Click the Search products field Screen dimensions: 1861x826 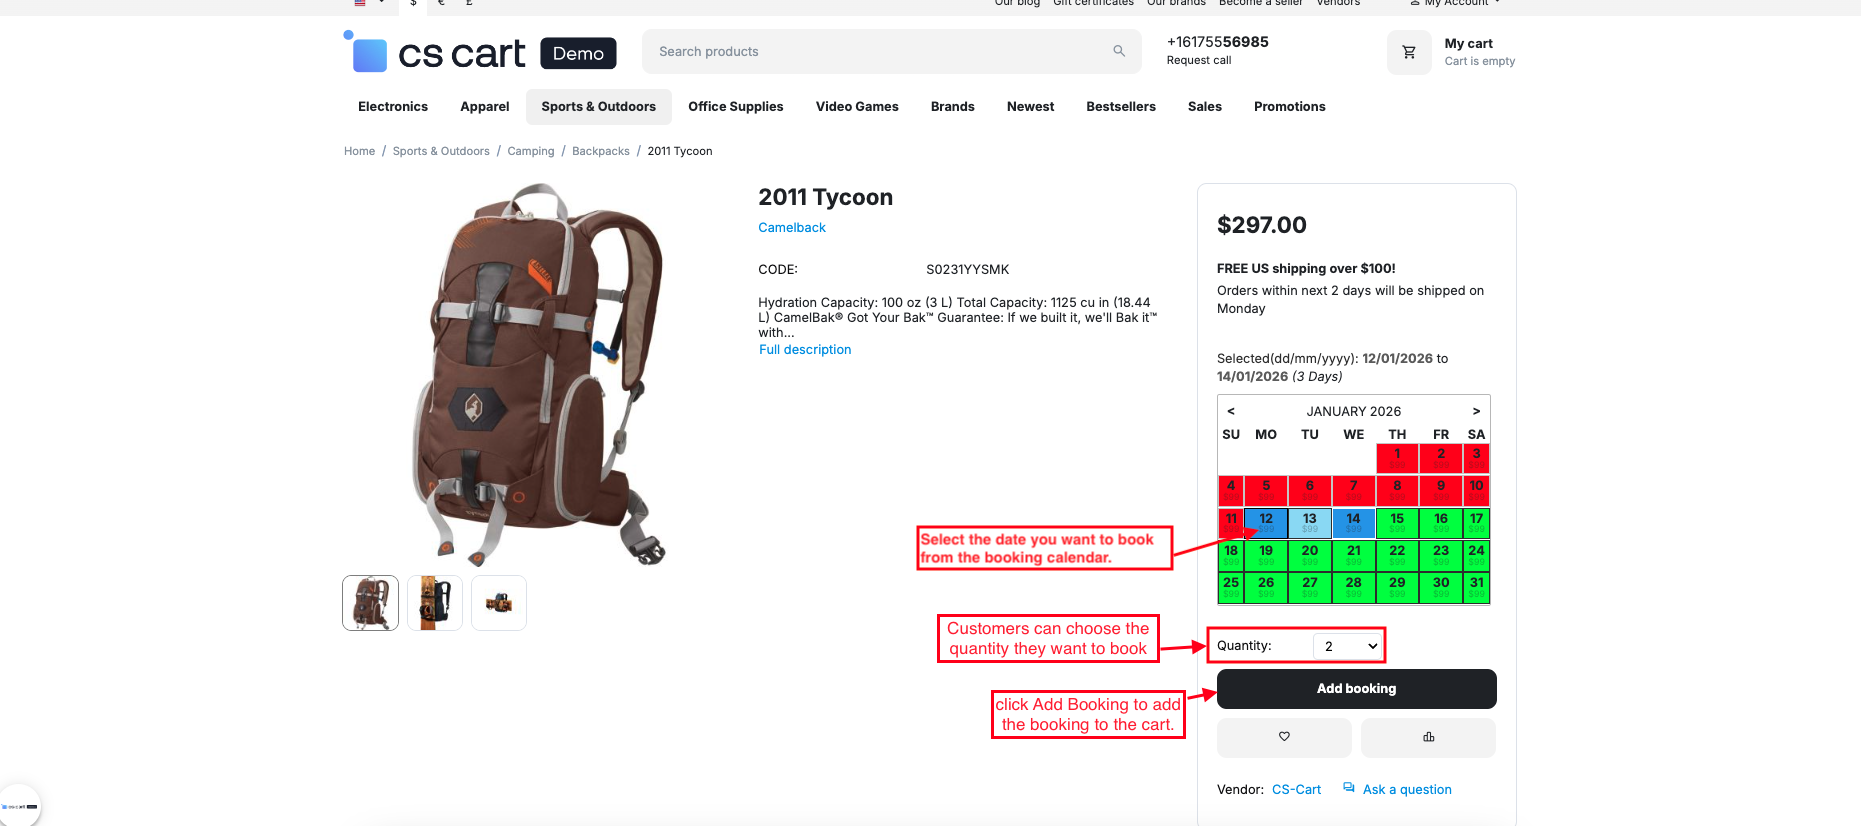point(880,51)
